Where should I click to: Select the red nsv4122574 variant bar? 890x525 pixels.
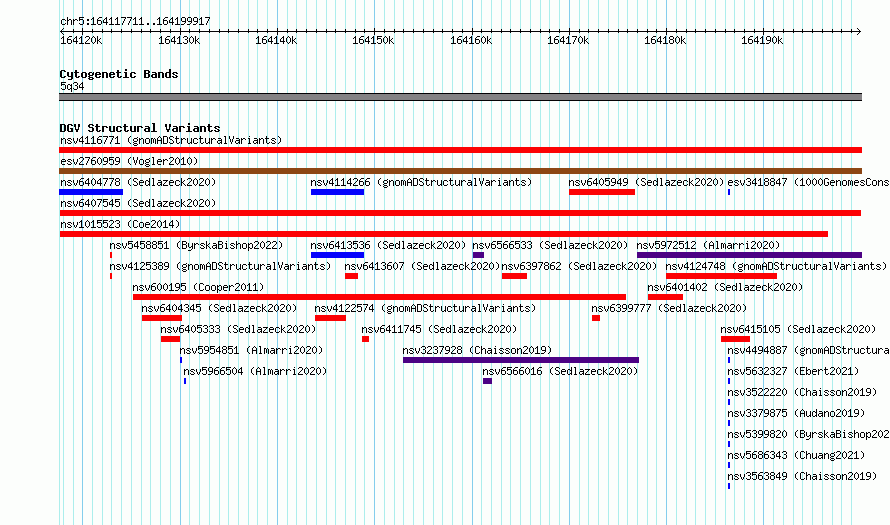click(x=330, y=318)
